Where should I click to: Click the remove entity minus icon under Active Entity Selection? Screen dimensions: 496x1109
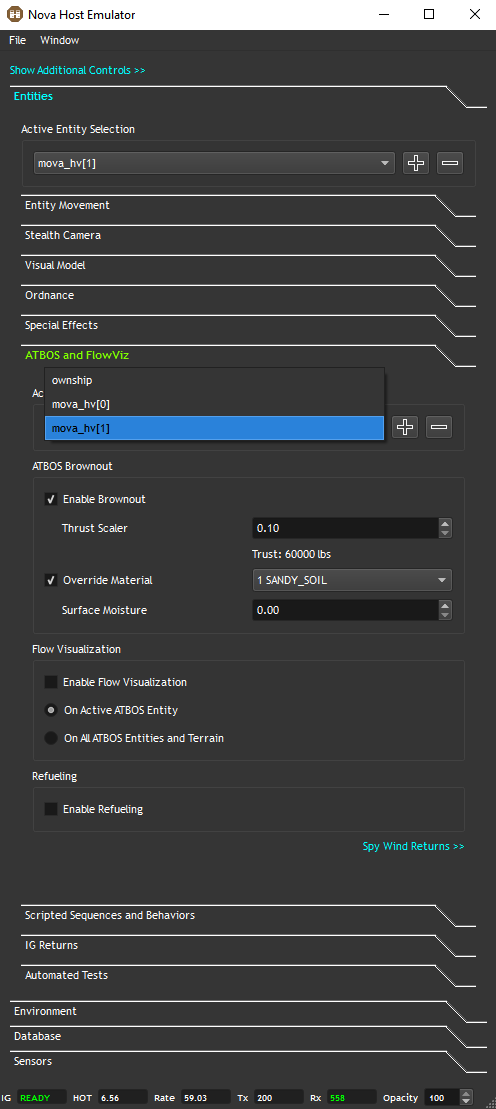pos(450,163)
